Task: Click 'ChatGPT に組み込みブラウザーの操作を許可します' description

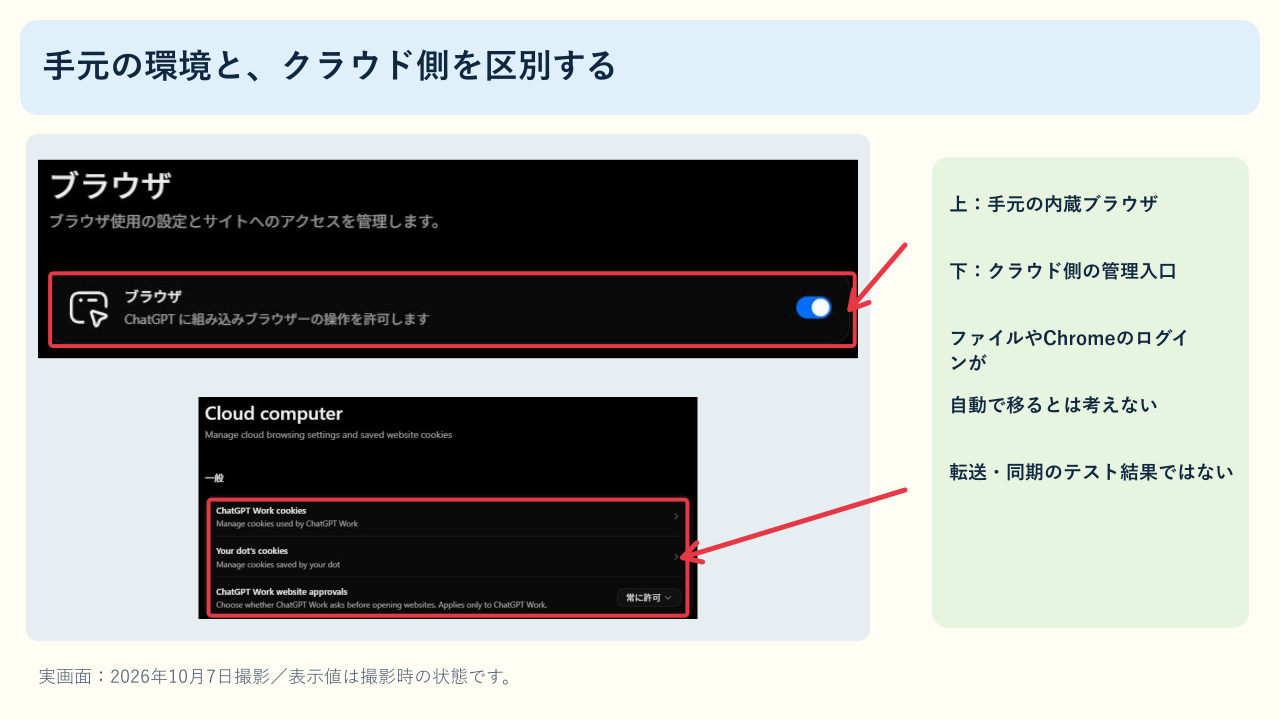Action: coord(276,320)
